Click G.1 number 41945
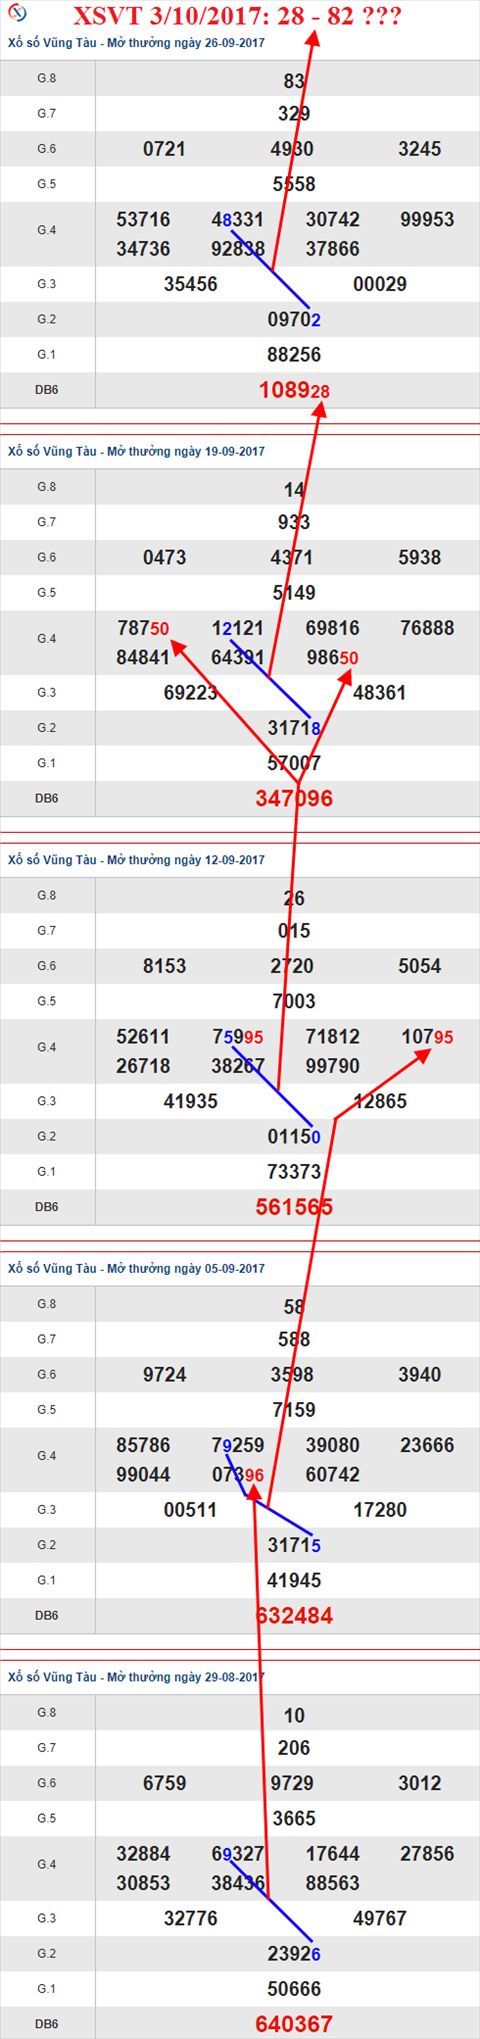 coord(294,1580)
